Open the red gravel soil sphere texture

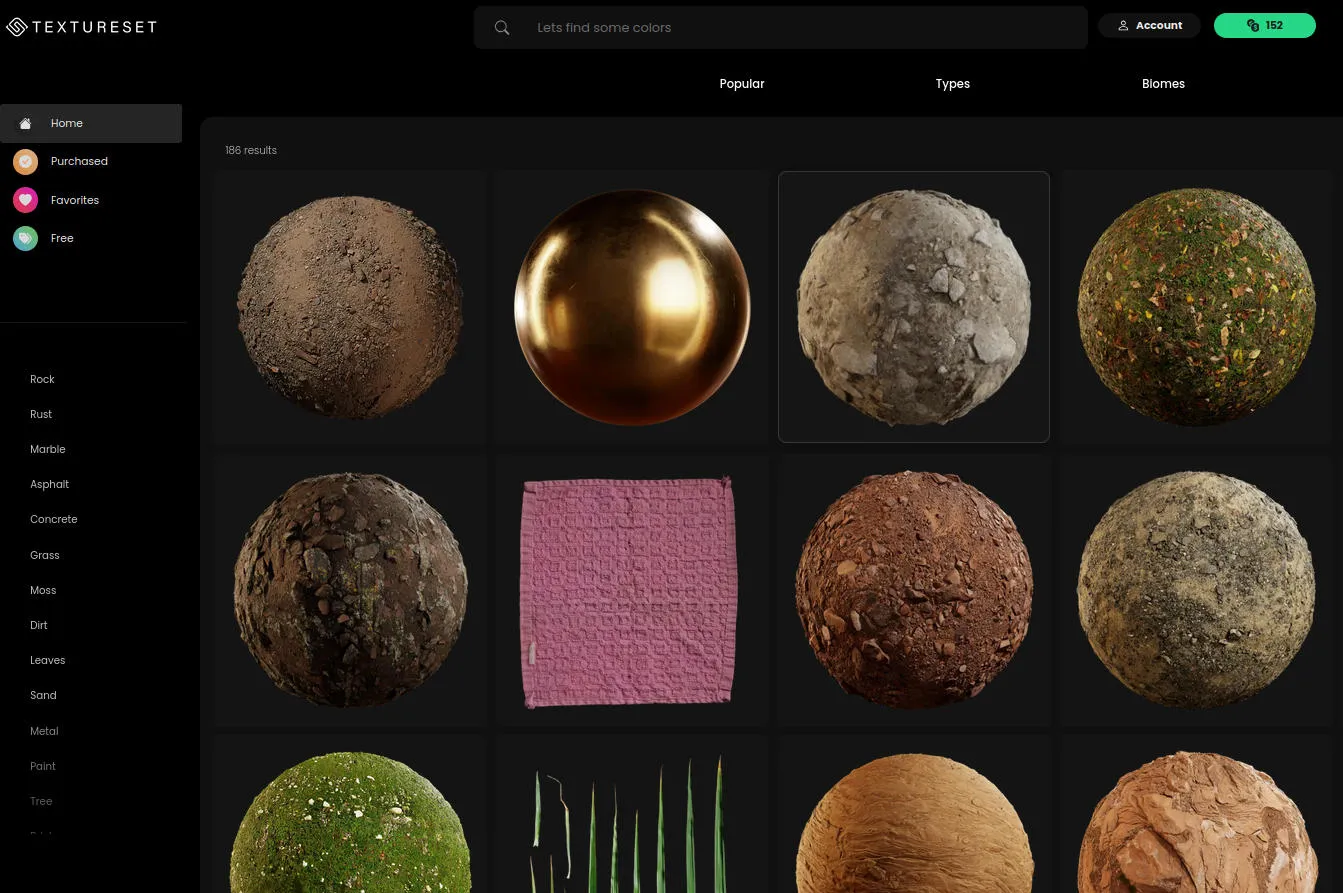point(914,590)
